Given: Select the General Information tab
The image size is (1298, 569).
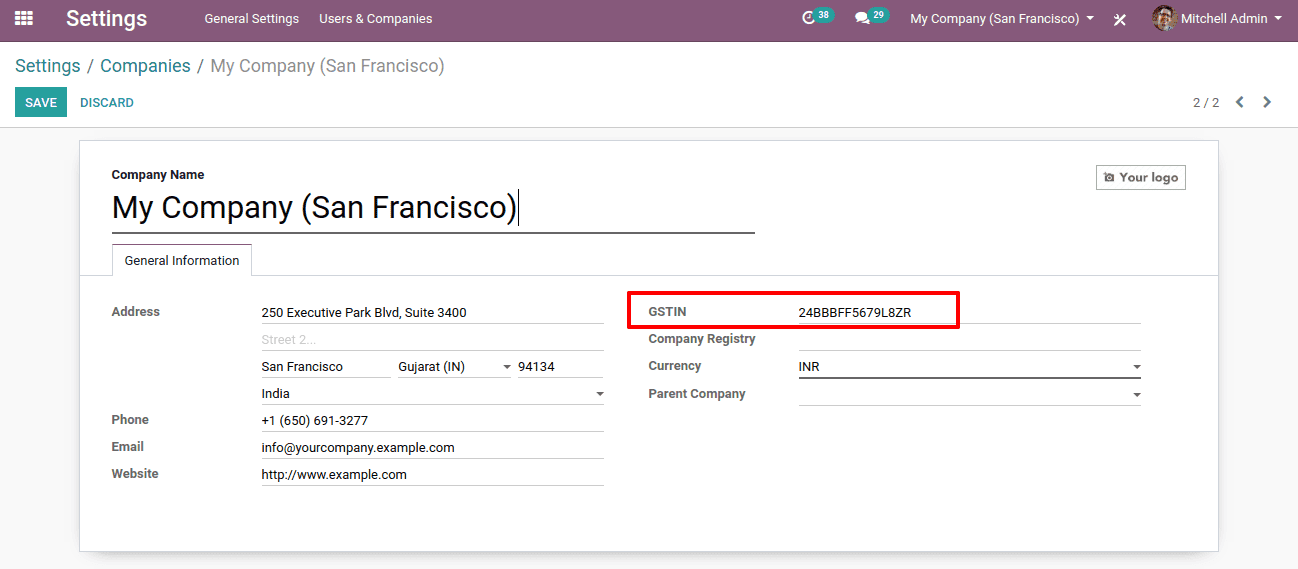Looking at the screenshot, I should pos(182,260).
